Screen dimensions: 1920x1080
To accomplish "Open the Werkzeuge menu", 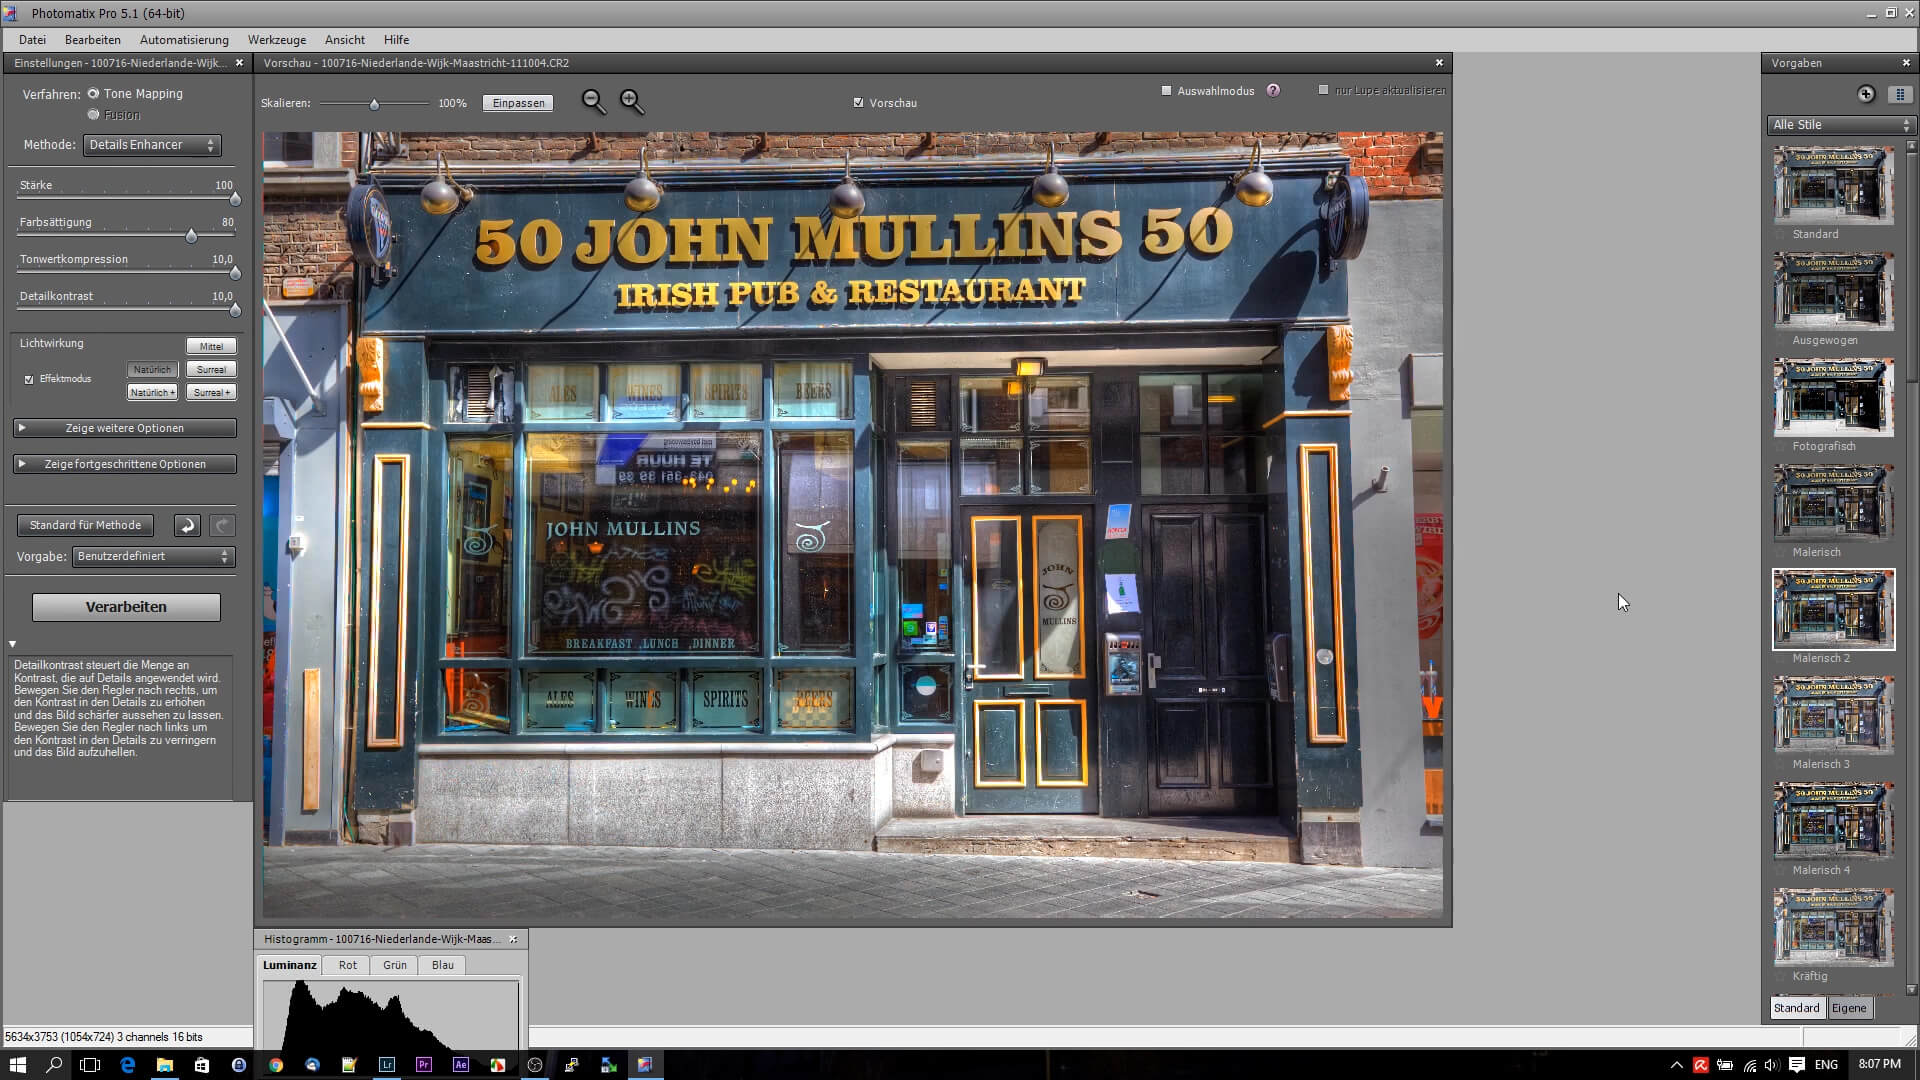I will coord(277,40).
